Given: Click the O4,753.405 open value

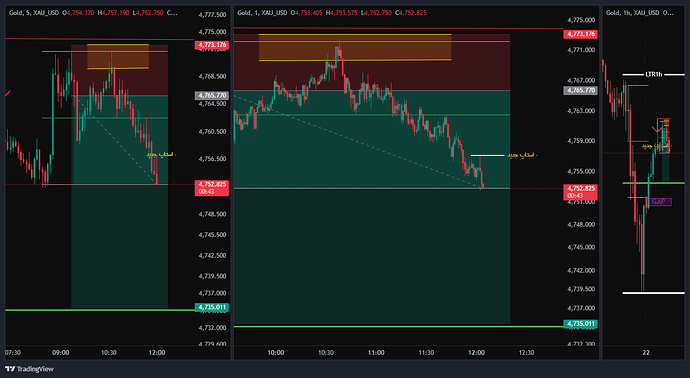Looking at the screenshot, I should click(307, 13).
